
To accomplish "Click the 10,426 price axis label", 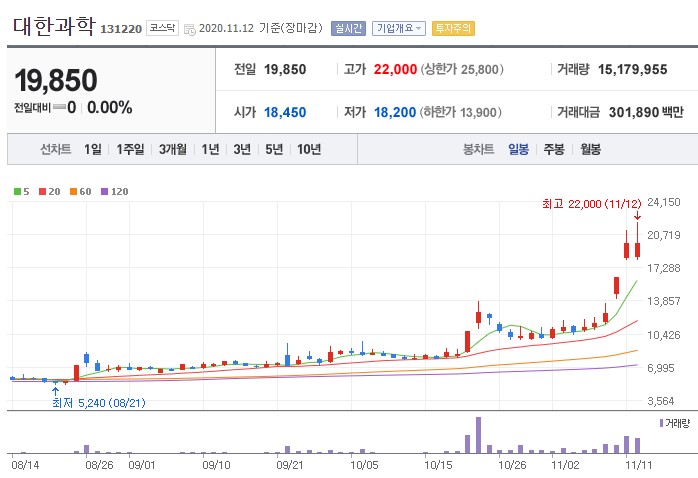I will pyautogui.click(x=664, y=335).
